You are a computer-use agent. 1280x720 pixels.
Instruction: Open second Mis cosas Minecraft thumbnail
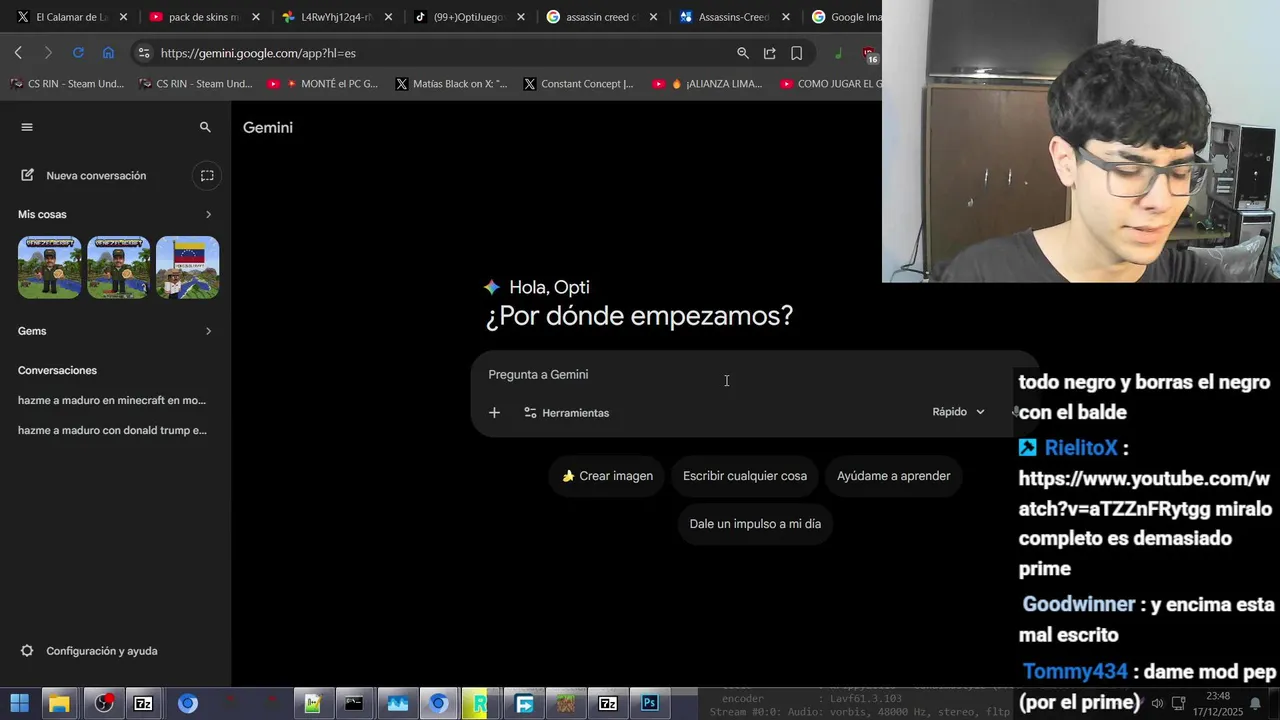coord(118,267)
